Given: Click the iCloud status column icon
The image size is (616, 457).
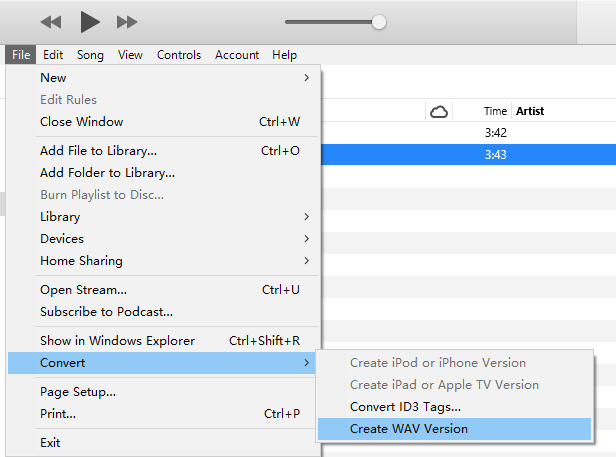Looking at the screenshot, I should [438, 111].
